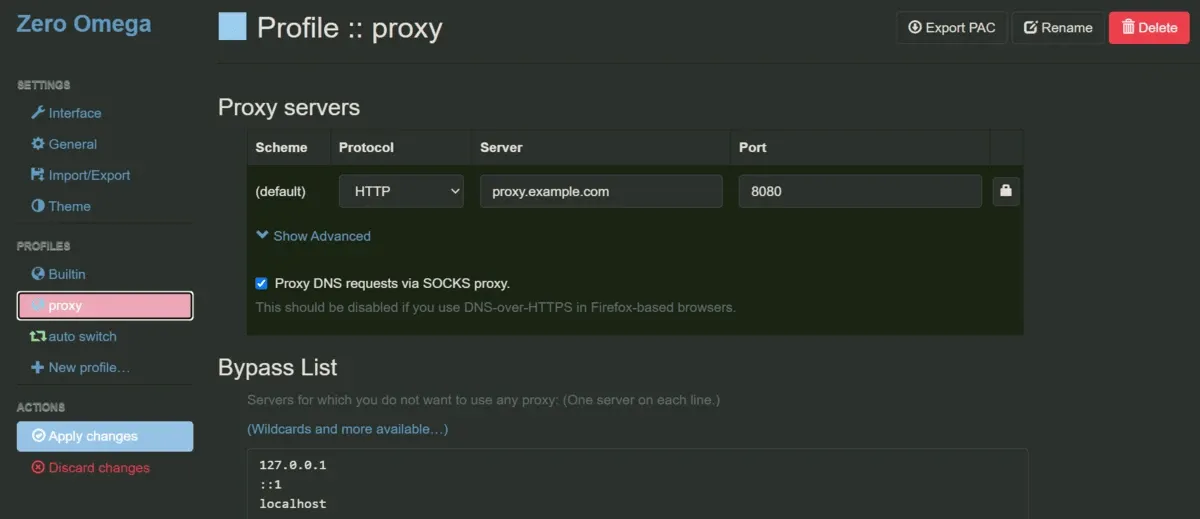Screen dimensions: 1200x519
Task: Expand Show Advanced options
Action: click(313, 236)
